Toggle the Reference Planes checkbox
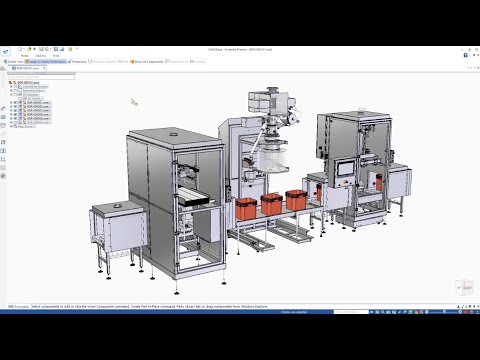Screen dimensions: 480x360 (x=15, y=91)
